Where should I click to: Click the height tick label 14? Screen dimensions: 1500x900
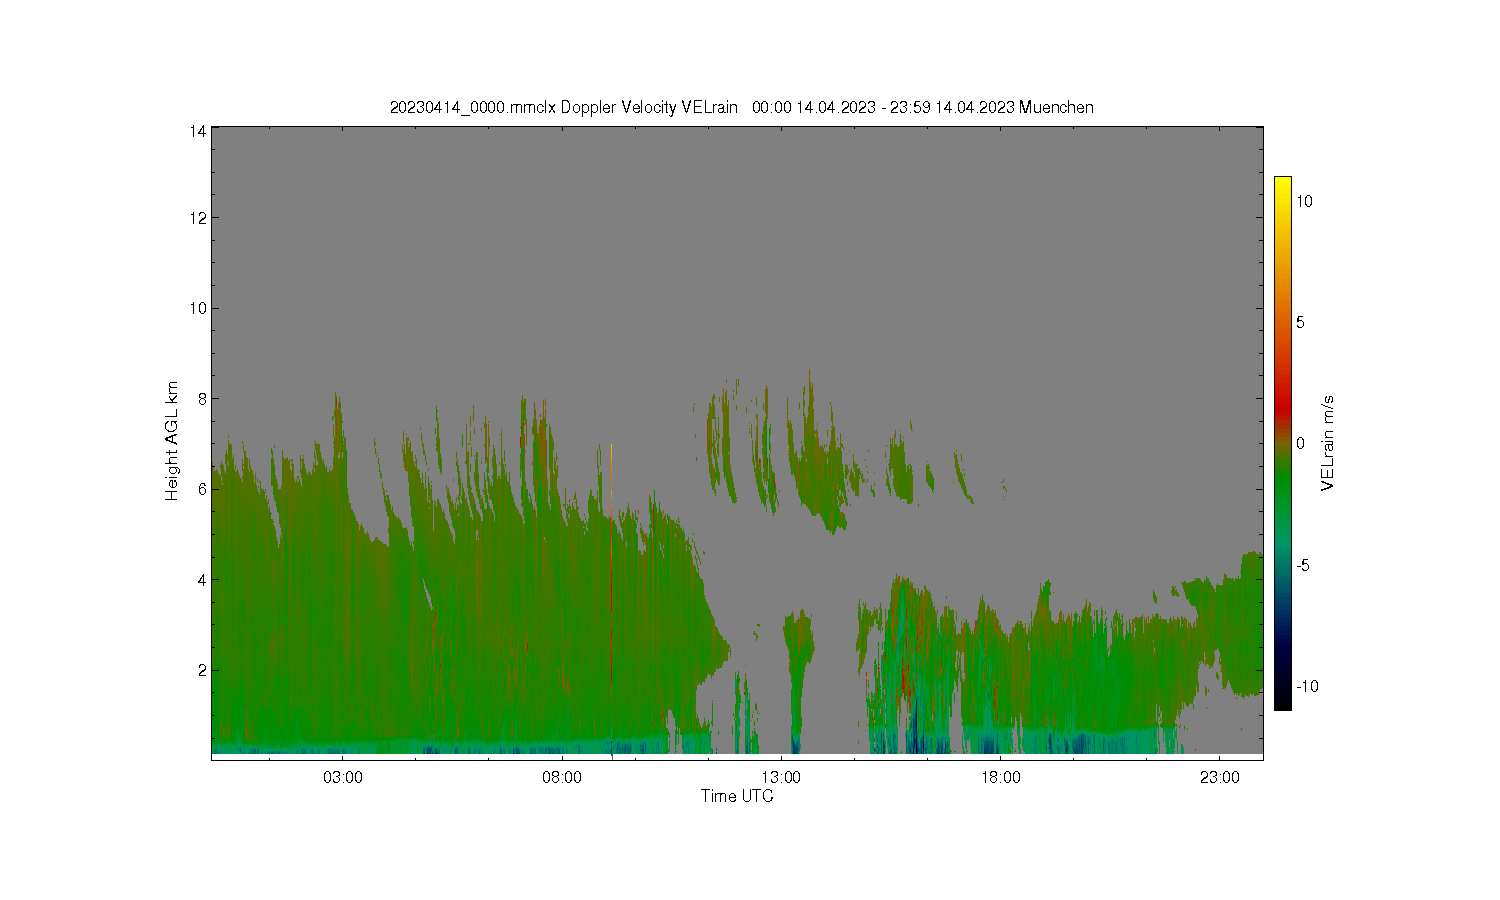(198, 131)
